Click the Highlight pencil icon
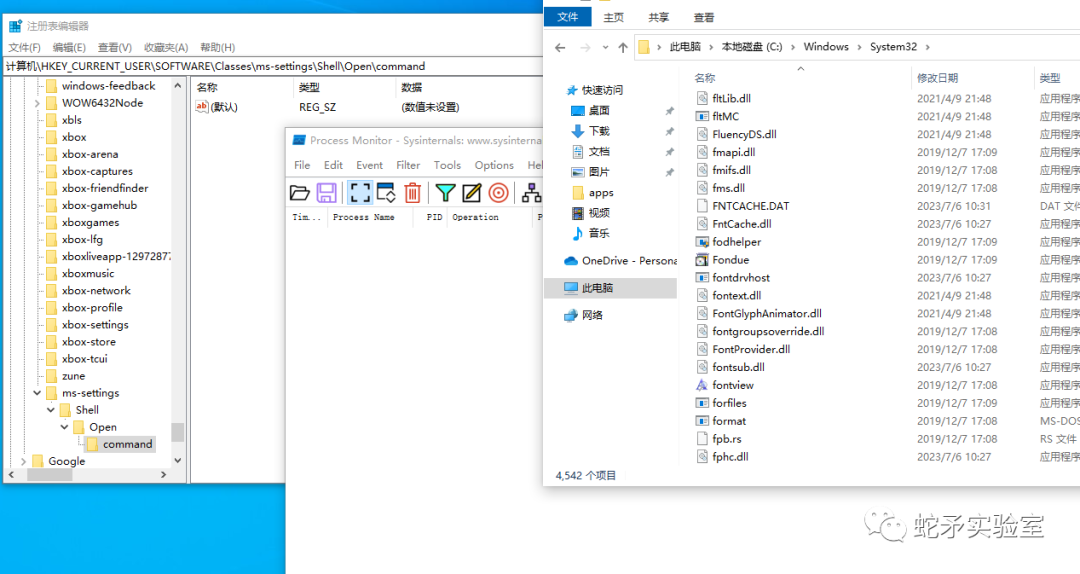 472,193
